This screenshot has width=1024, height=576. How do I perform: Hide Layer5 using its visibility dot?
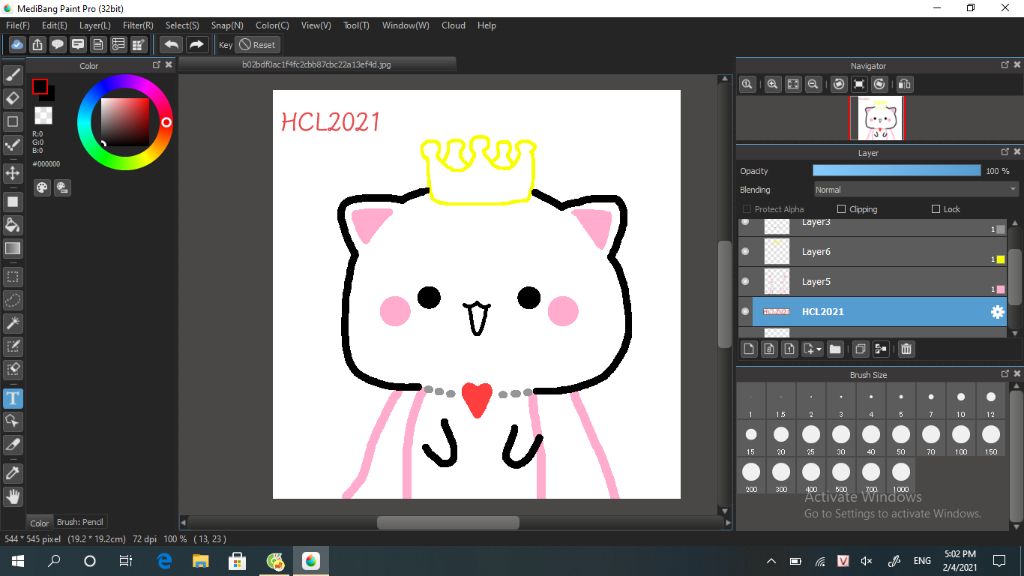(x=745, y=281)
